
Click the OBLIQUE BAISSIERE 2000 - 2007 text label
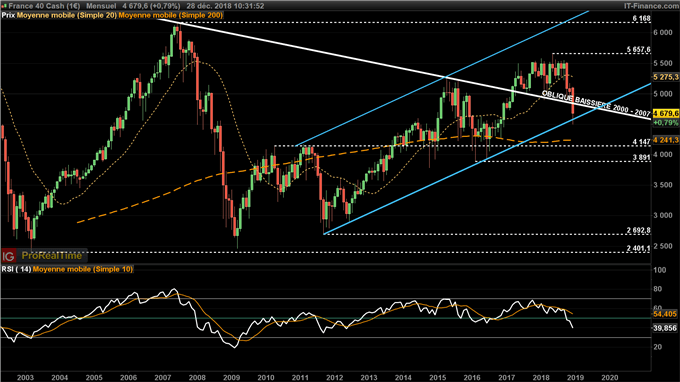tap(596, 104)
